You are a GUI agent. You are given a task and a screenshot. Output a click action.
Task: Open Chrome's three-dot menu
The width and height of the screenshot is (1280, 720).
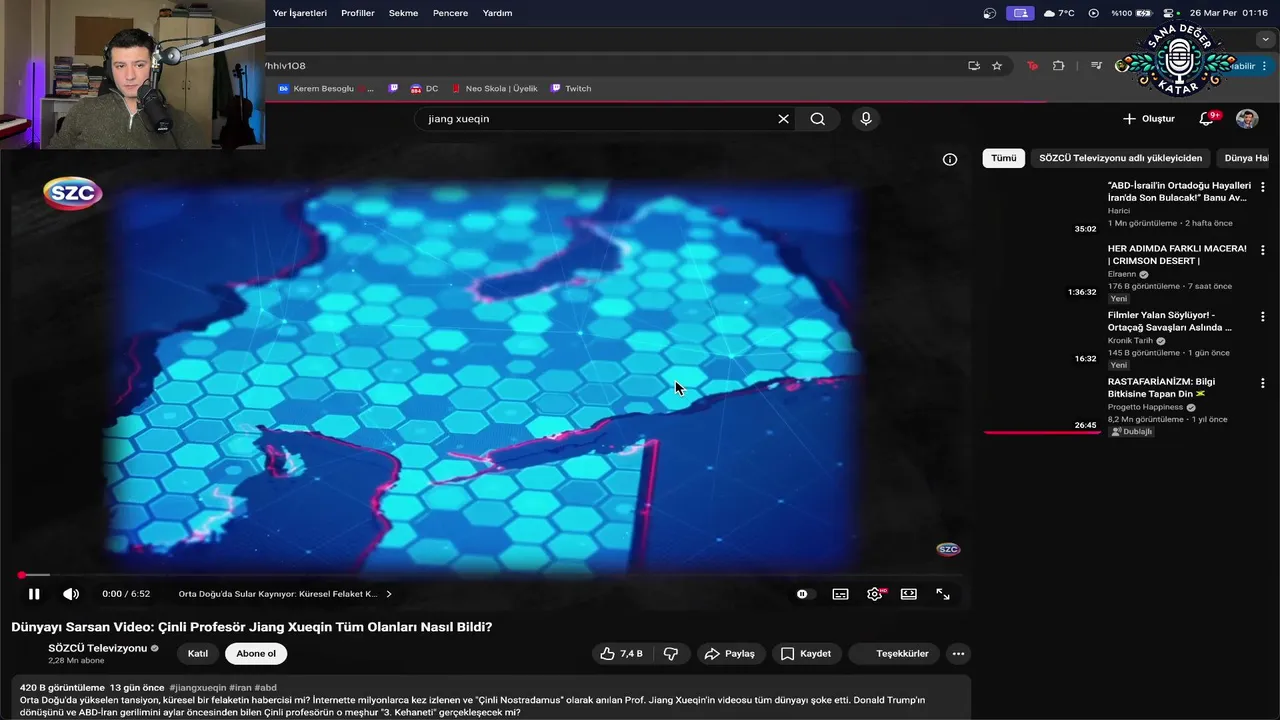pyautogui.click(x=1264, y=66)
